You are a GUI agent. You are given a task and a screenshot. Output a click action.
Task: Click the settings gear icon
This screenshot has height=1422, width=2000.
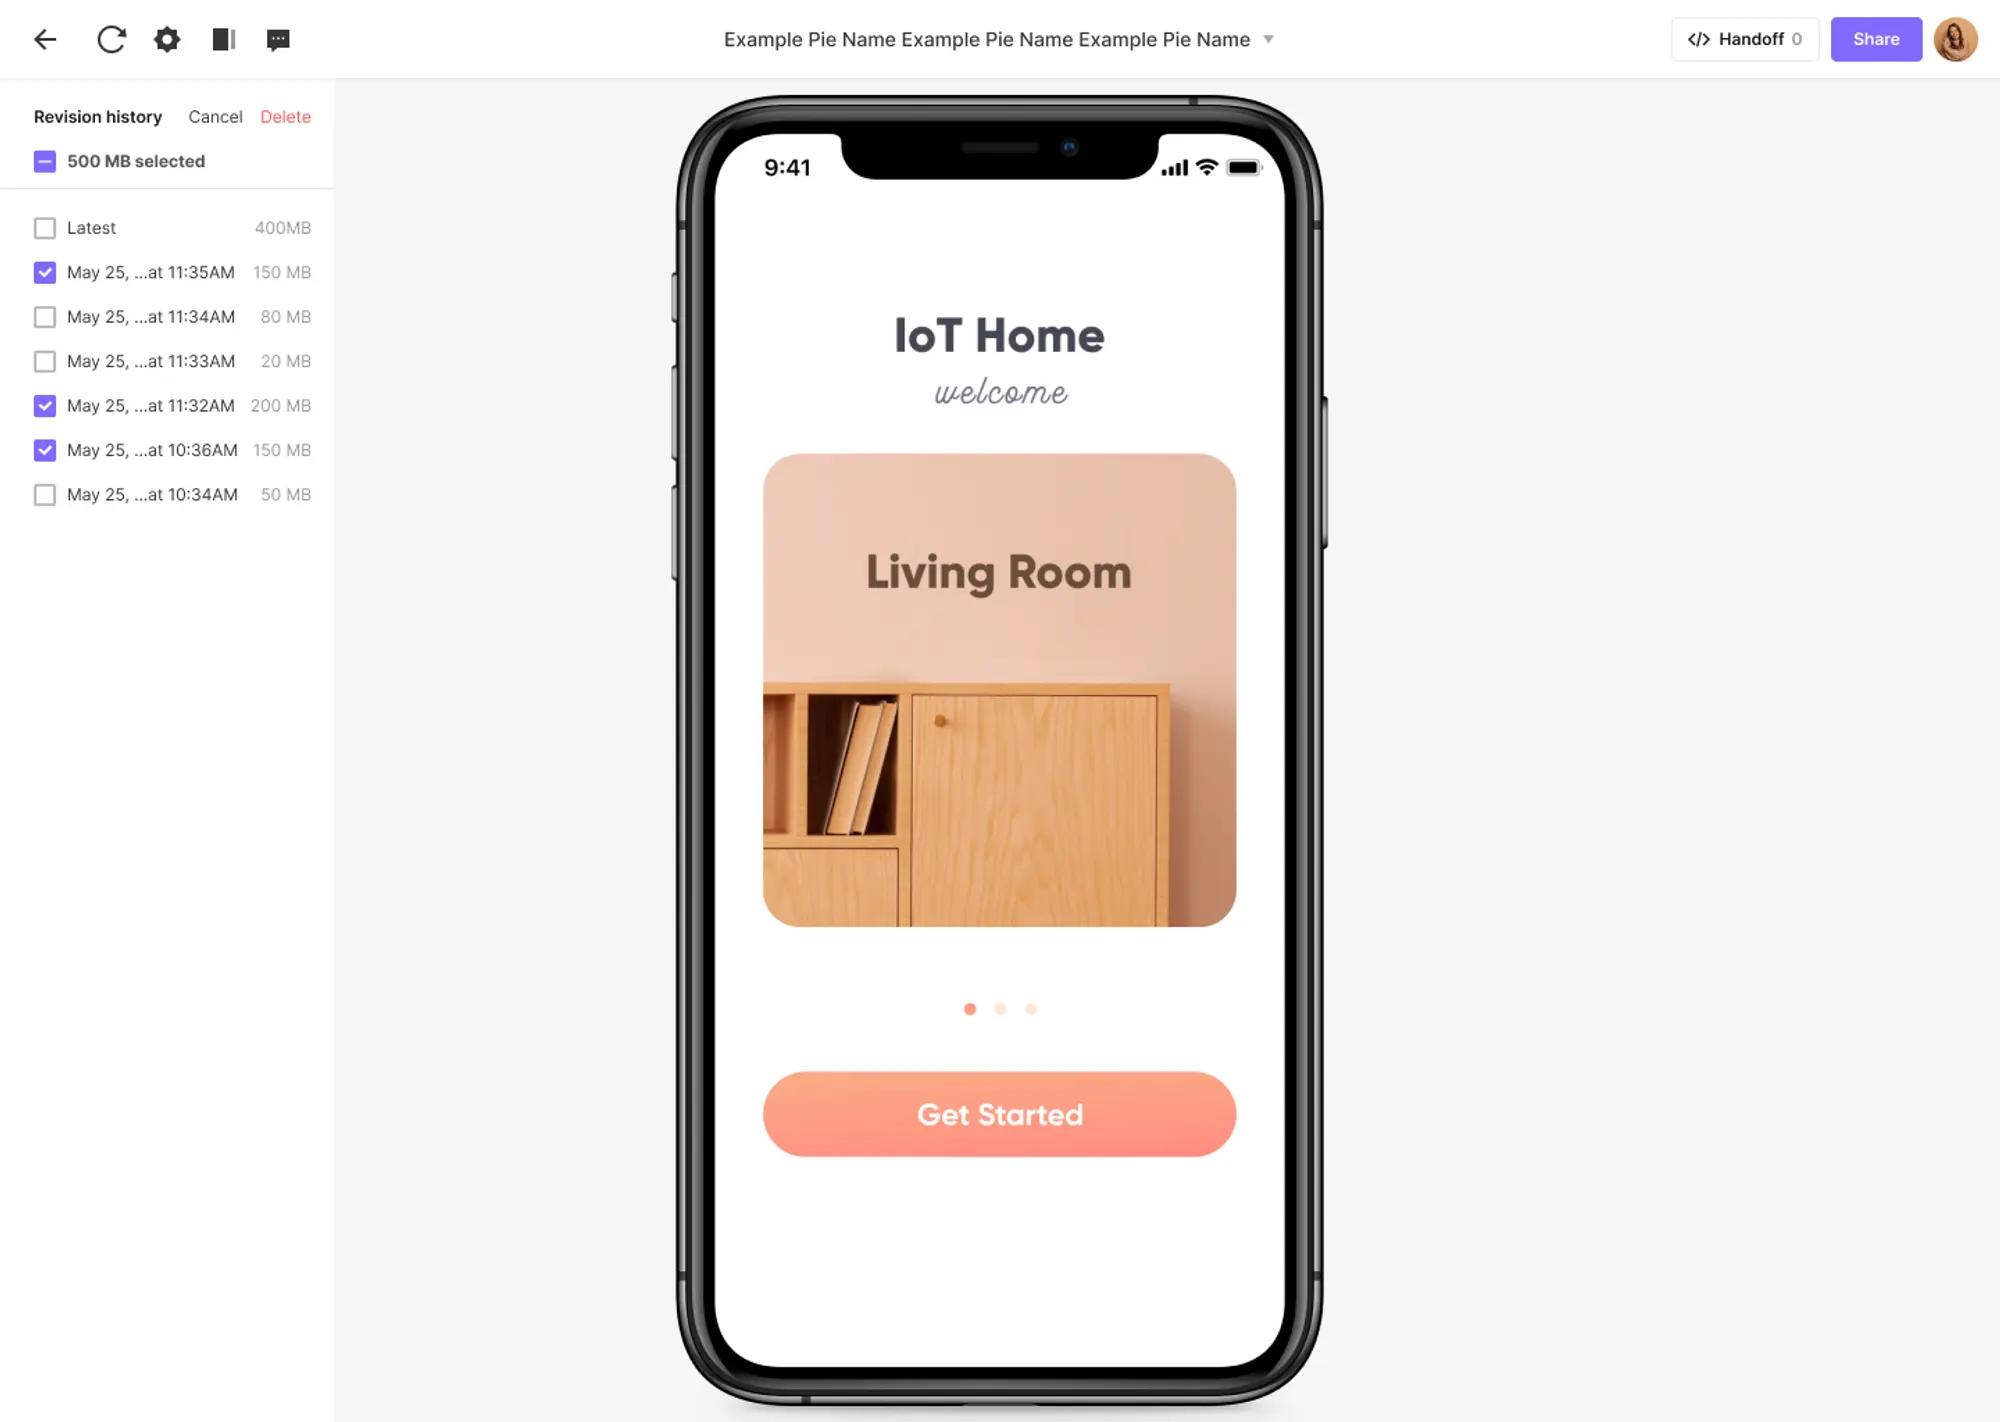(x=166, y=38)
